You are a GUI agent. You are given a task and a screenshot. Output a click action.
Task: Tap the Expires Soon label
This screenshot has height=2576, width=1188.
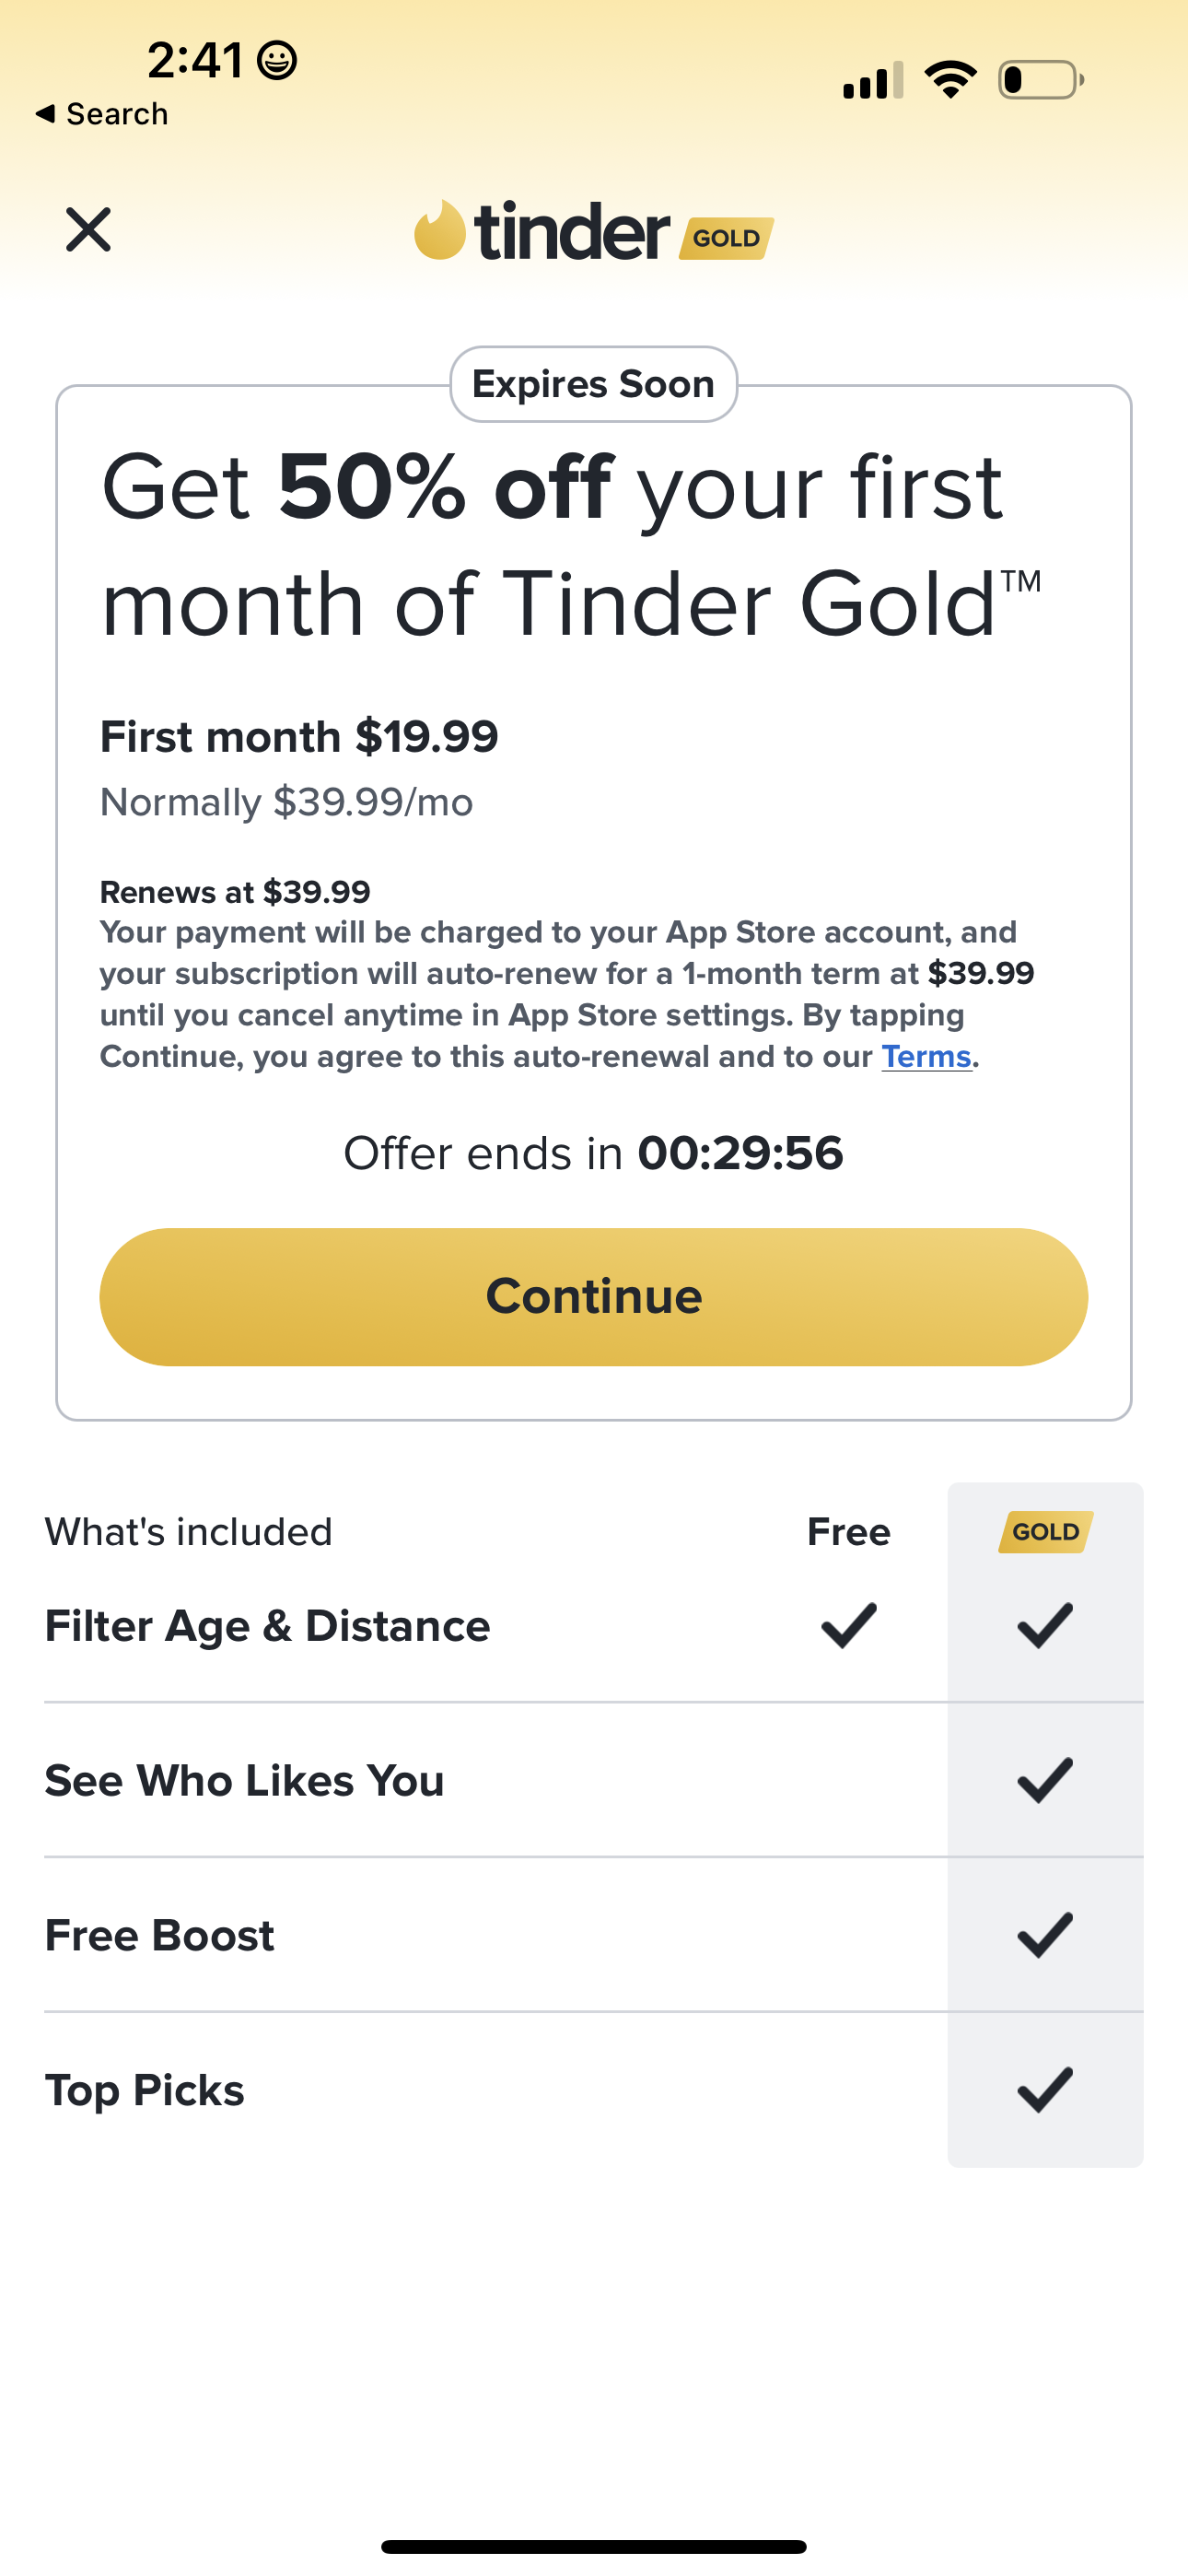click(x=593, y=384)
